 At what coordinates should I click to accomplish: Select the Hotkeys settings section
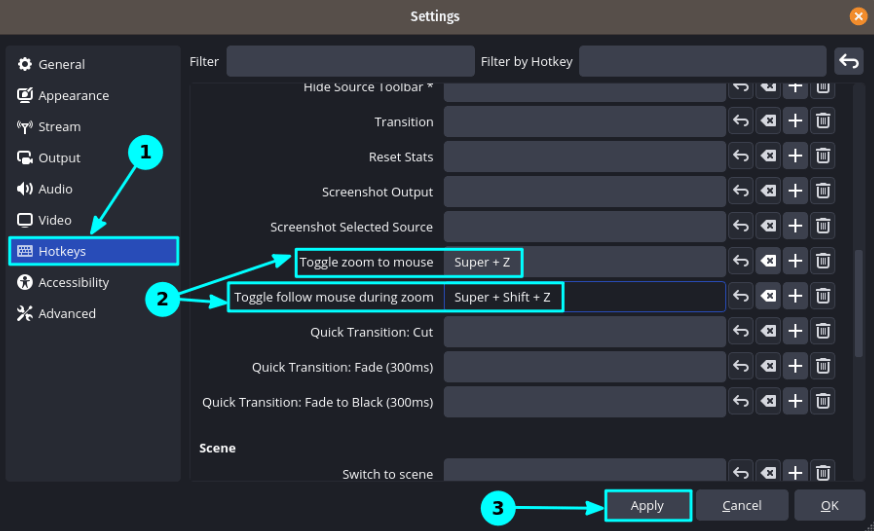point(93,251)
